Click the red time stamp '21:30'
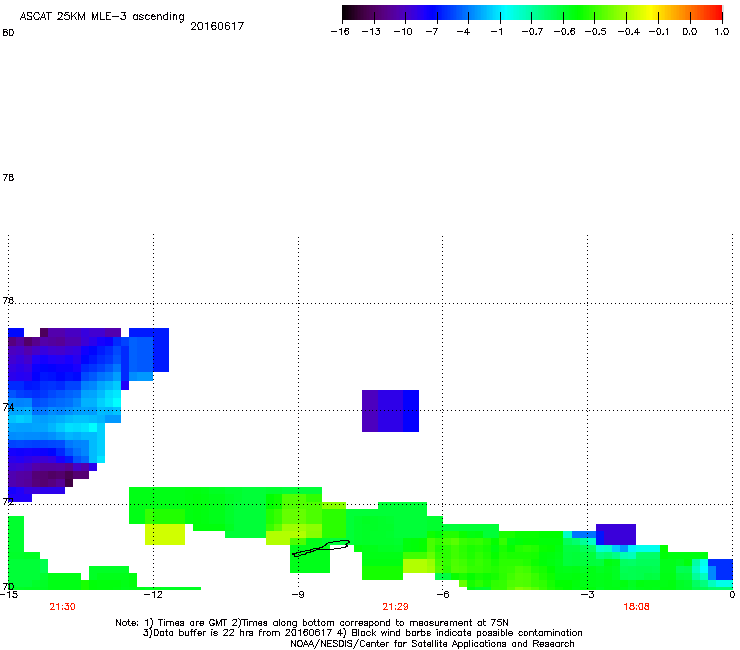Image resolution: width=740 pixels, height=650 pixels. pos(62,607)
